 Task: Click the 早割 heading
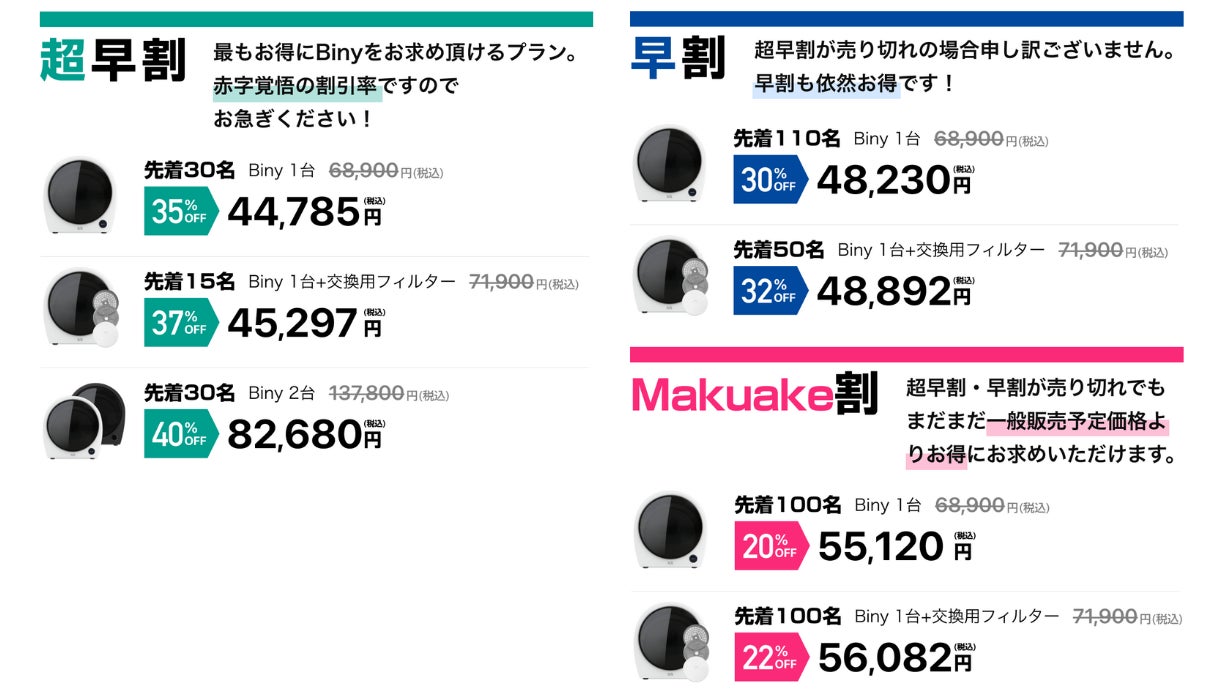pyautogui.click(x=678, y=58)
